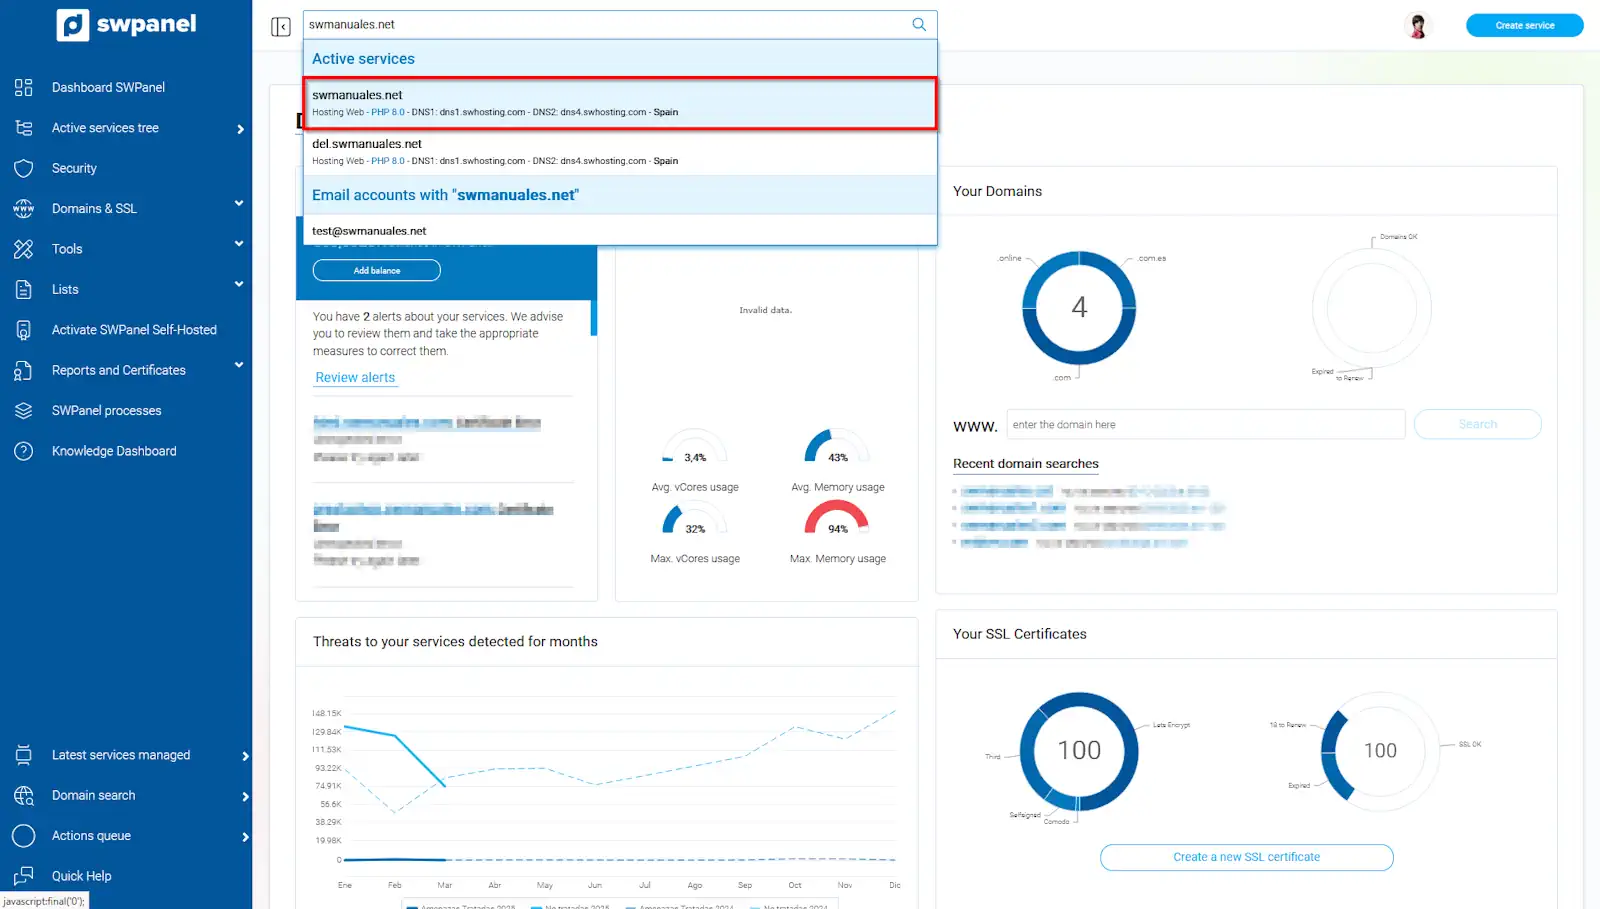This screenshot has height=909, width=1600.
Task: Open Dashboard SWPanel menu item
Action: coord(108,88)
